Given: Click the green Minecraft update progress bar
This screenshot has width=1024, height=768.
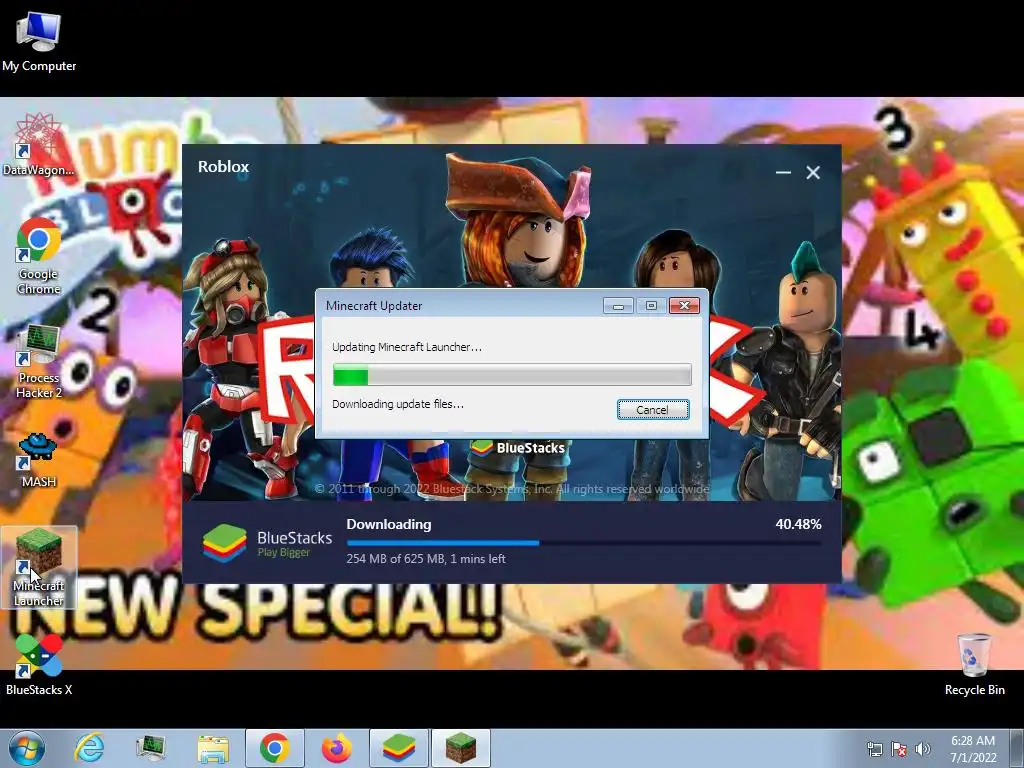Looking at the screenshot, I should coord(512,376).
